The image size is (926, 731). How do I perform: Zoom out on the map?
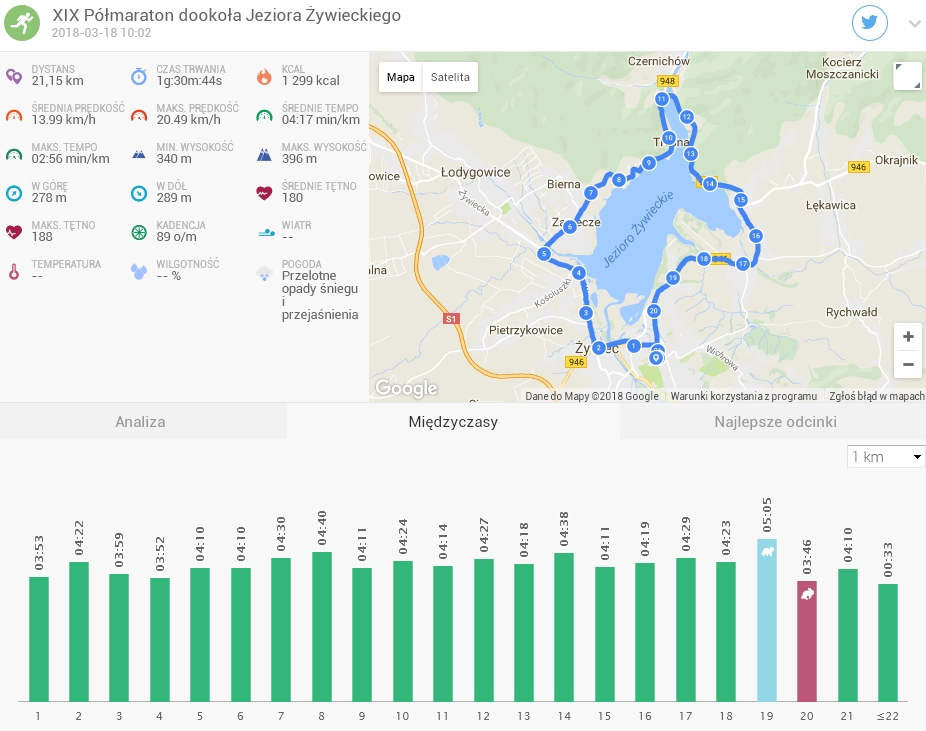tap(907, 365)
